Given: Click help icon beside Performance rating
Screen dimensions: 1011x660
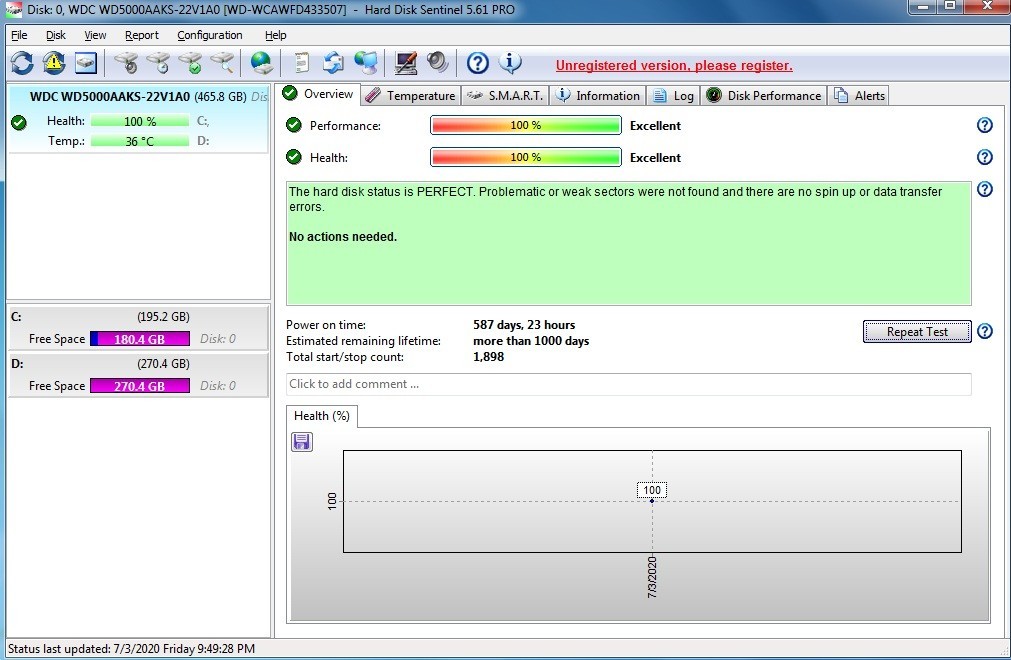Looking at the screenshot, I should (984, 125).
